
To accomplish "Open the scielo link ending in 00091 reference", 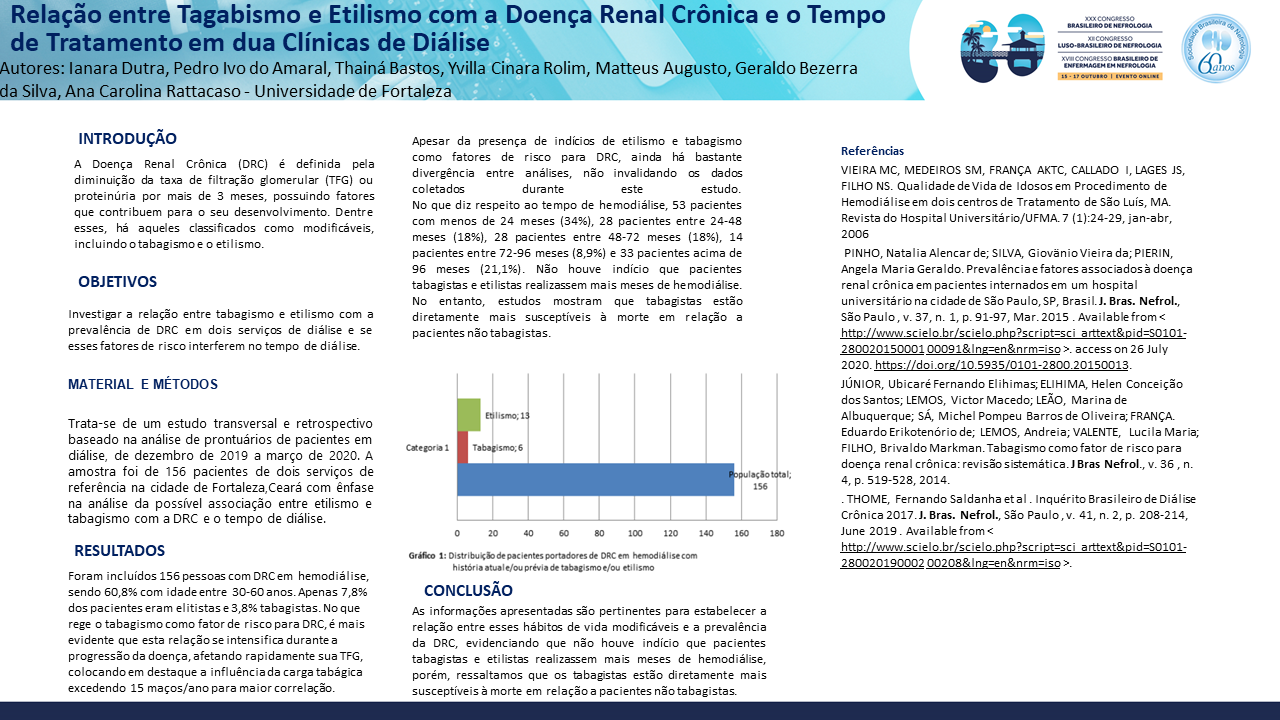I will coord(1013,339).
